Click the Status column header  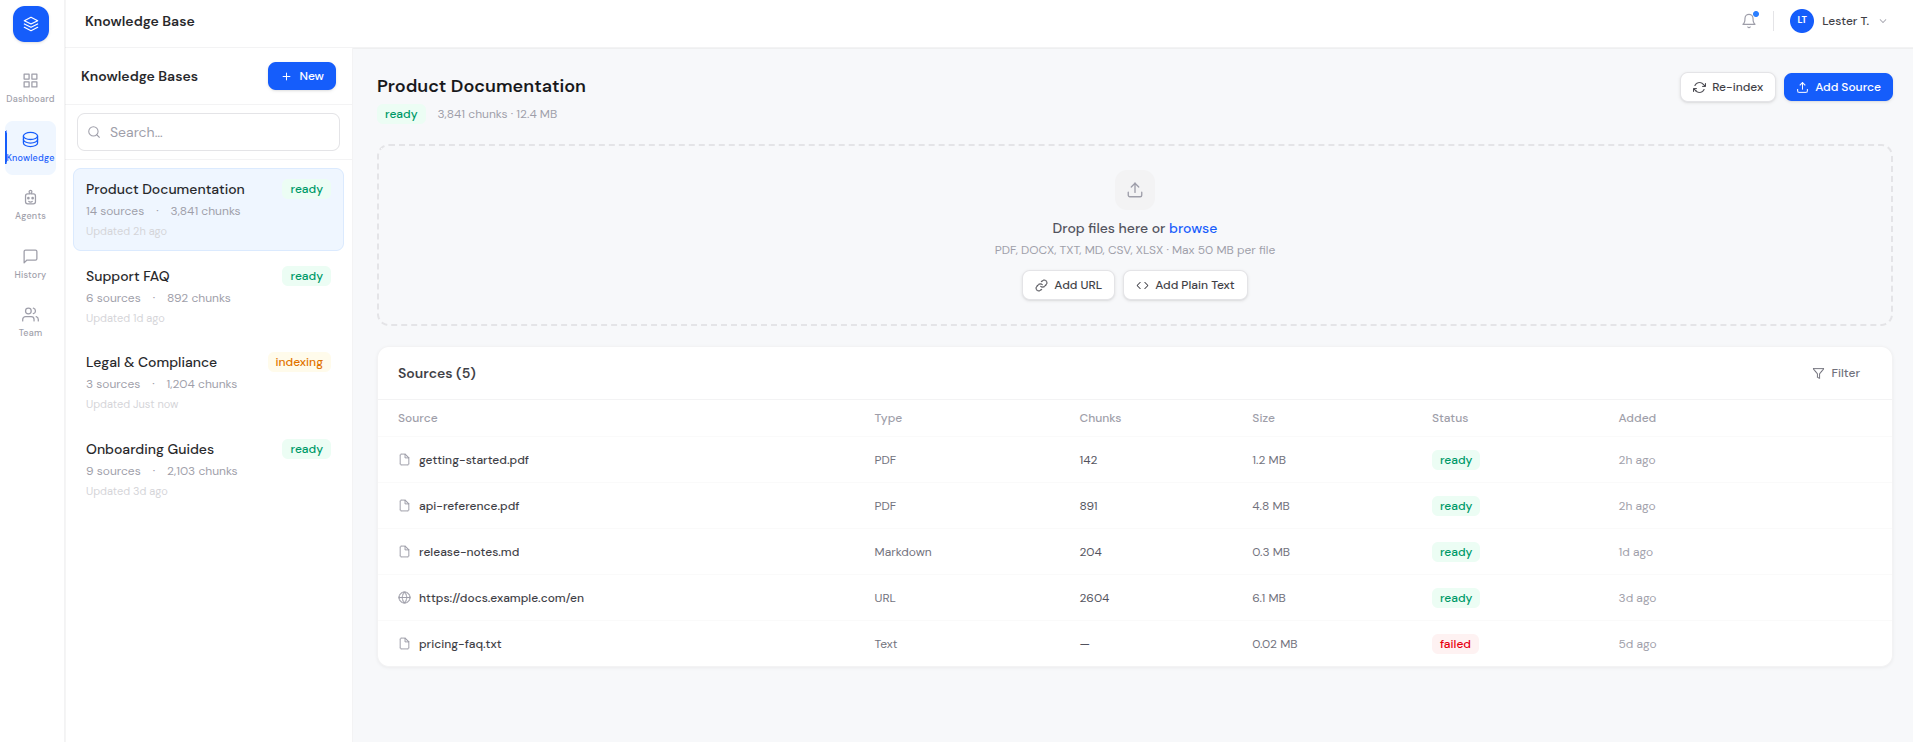click(x=1450, y=418)
